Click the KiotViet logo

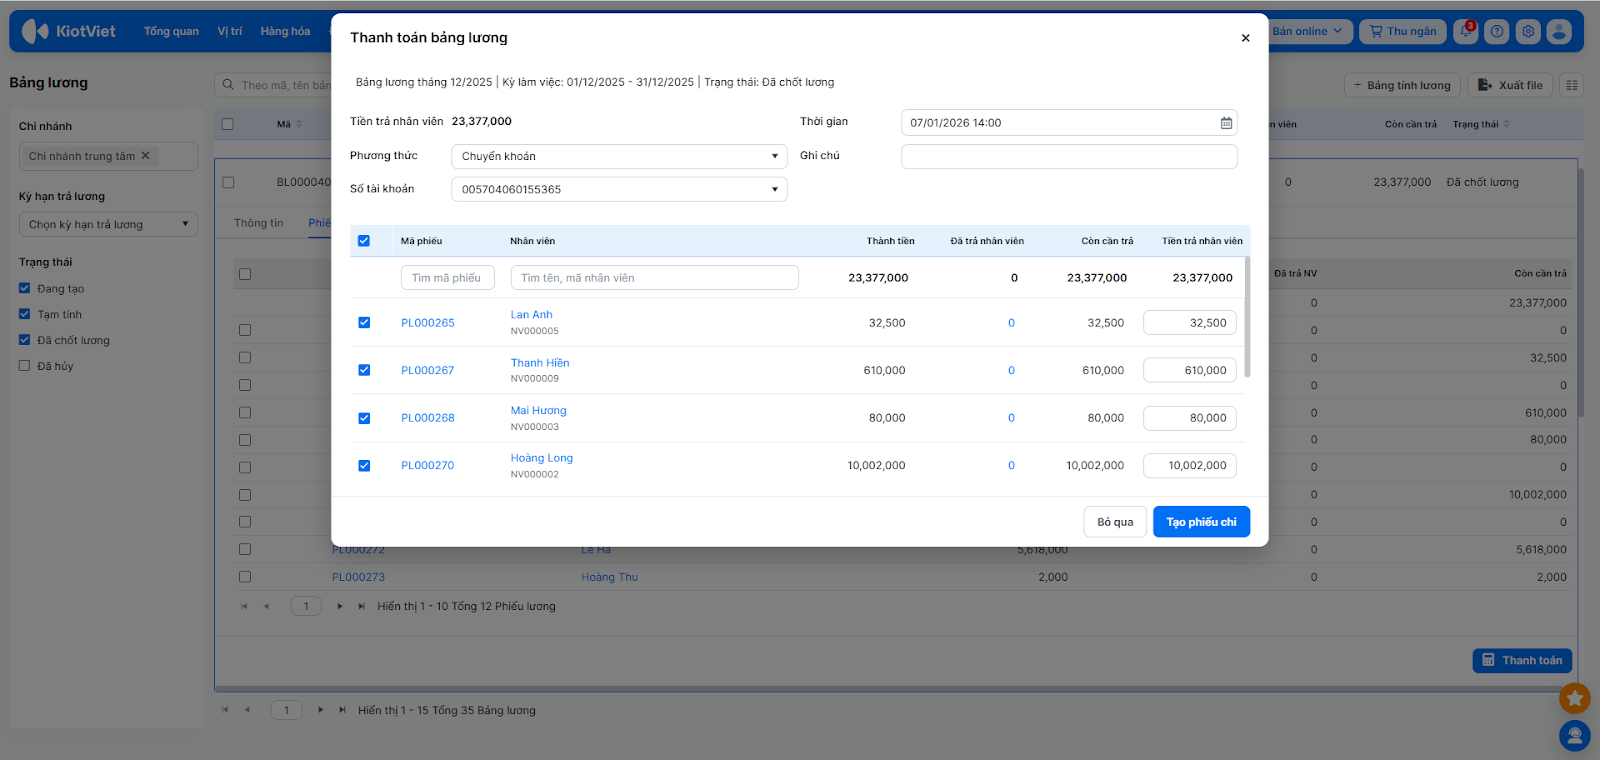coord(69,31)
